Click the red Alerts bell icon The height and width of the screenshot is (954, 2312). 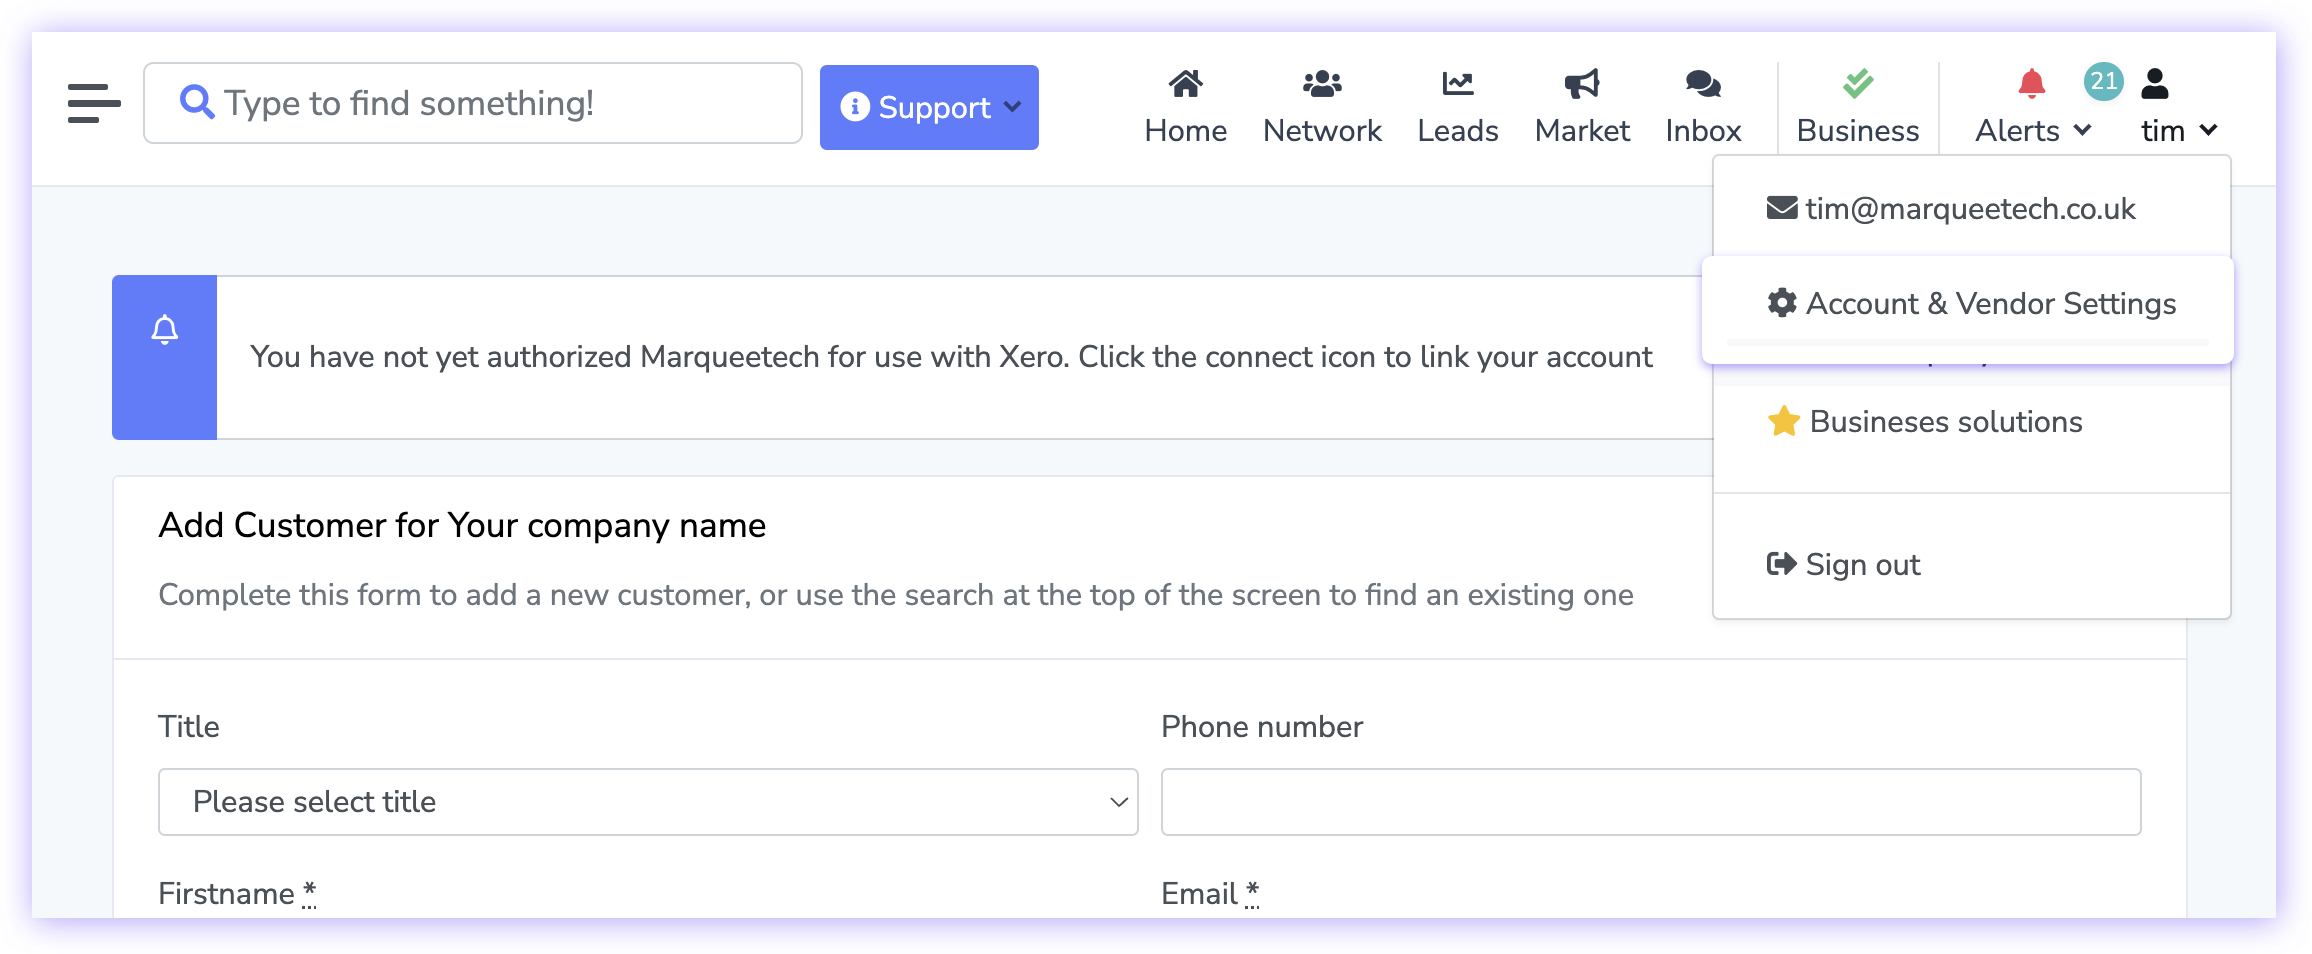pos(2031,84)
